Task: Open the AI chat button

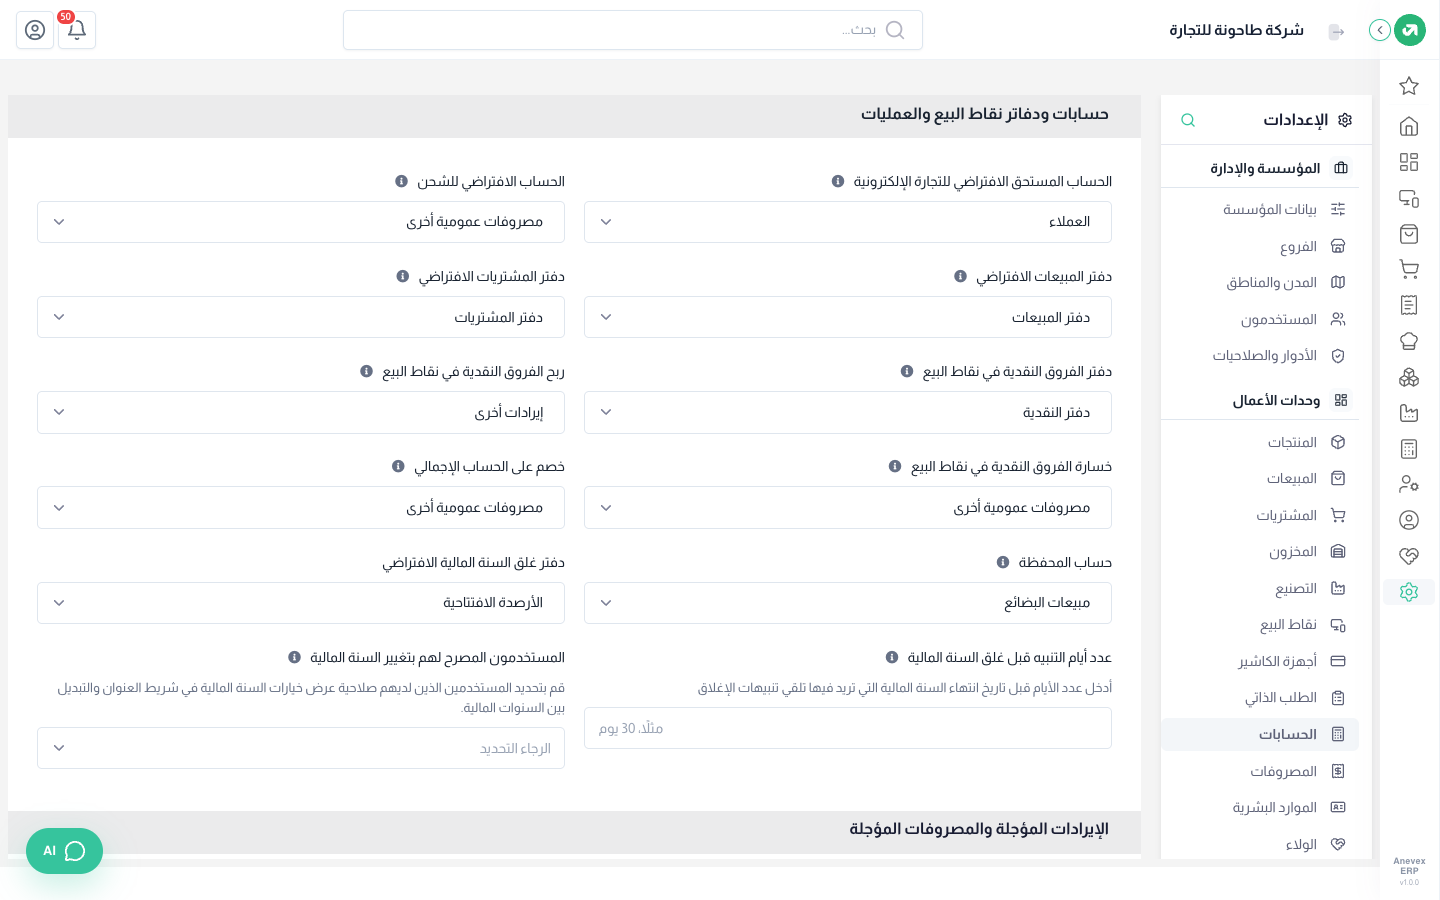Action: pyautogui.click(x=64, y=851)
